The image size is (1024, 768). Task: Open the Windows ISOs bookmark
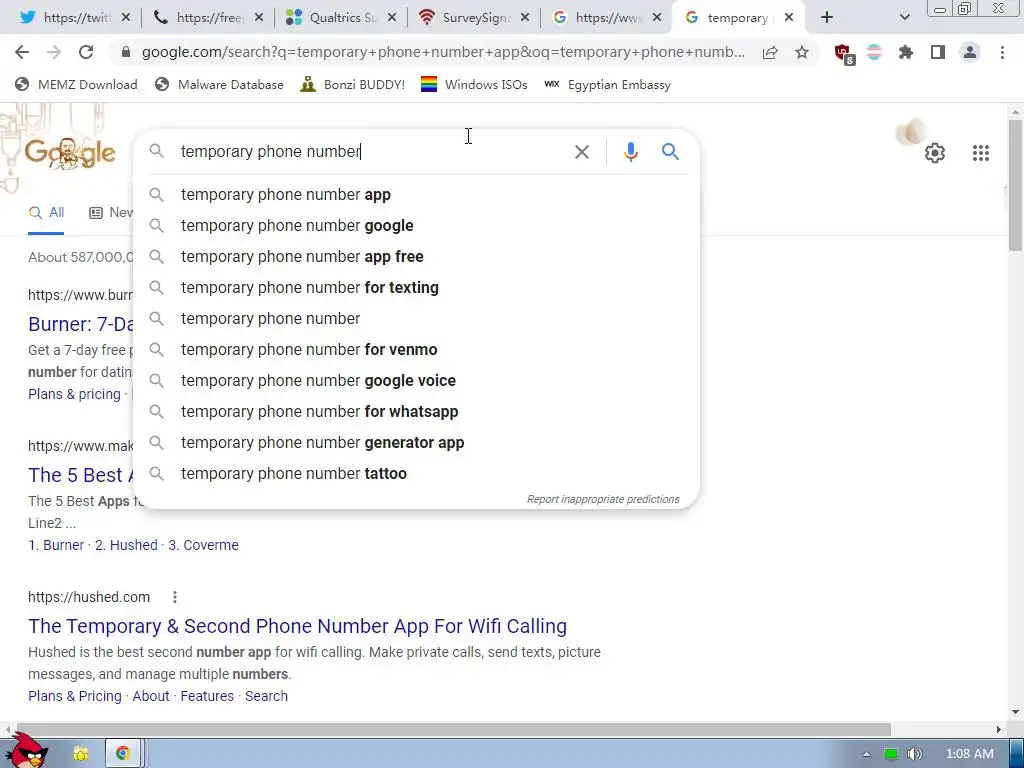point(474,84)
